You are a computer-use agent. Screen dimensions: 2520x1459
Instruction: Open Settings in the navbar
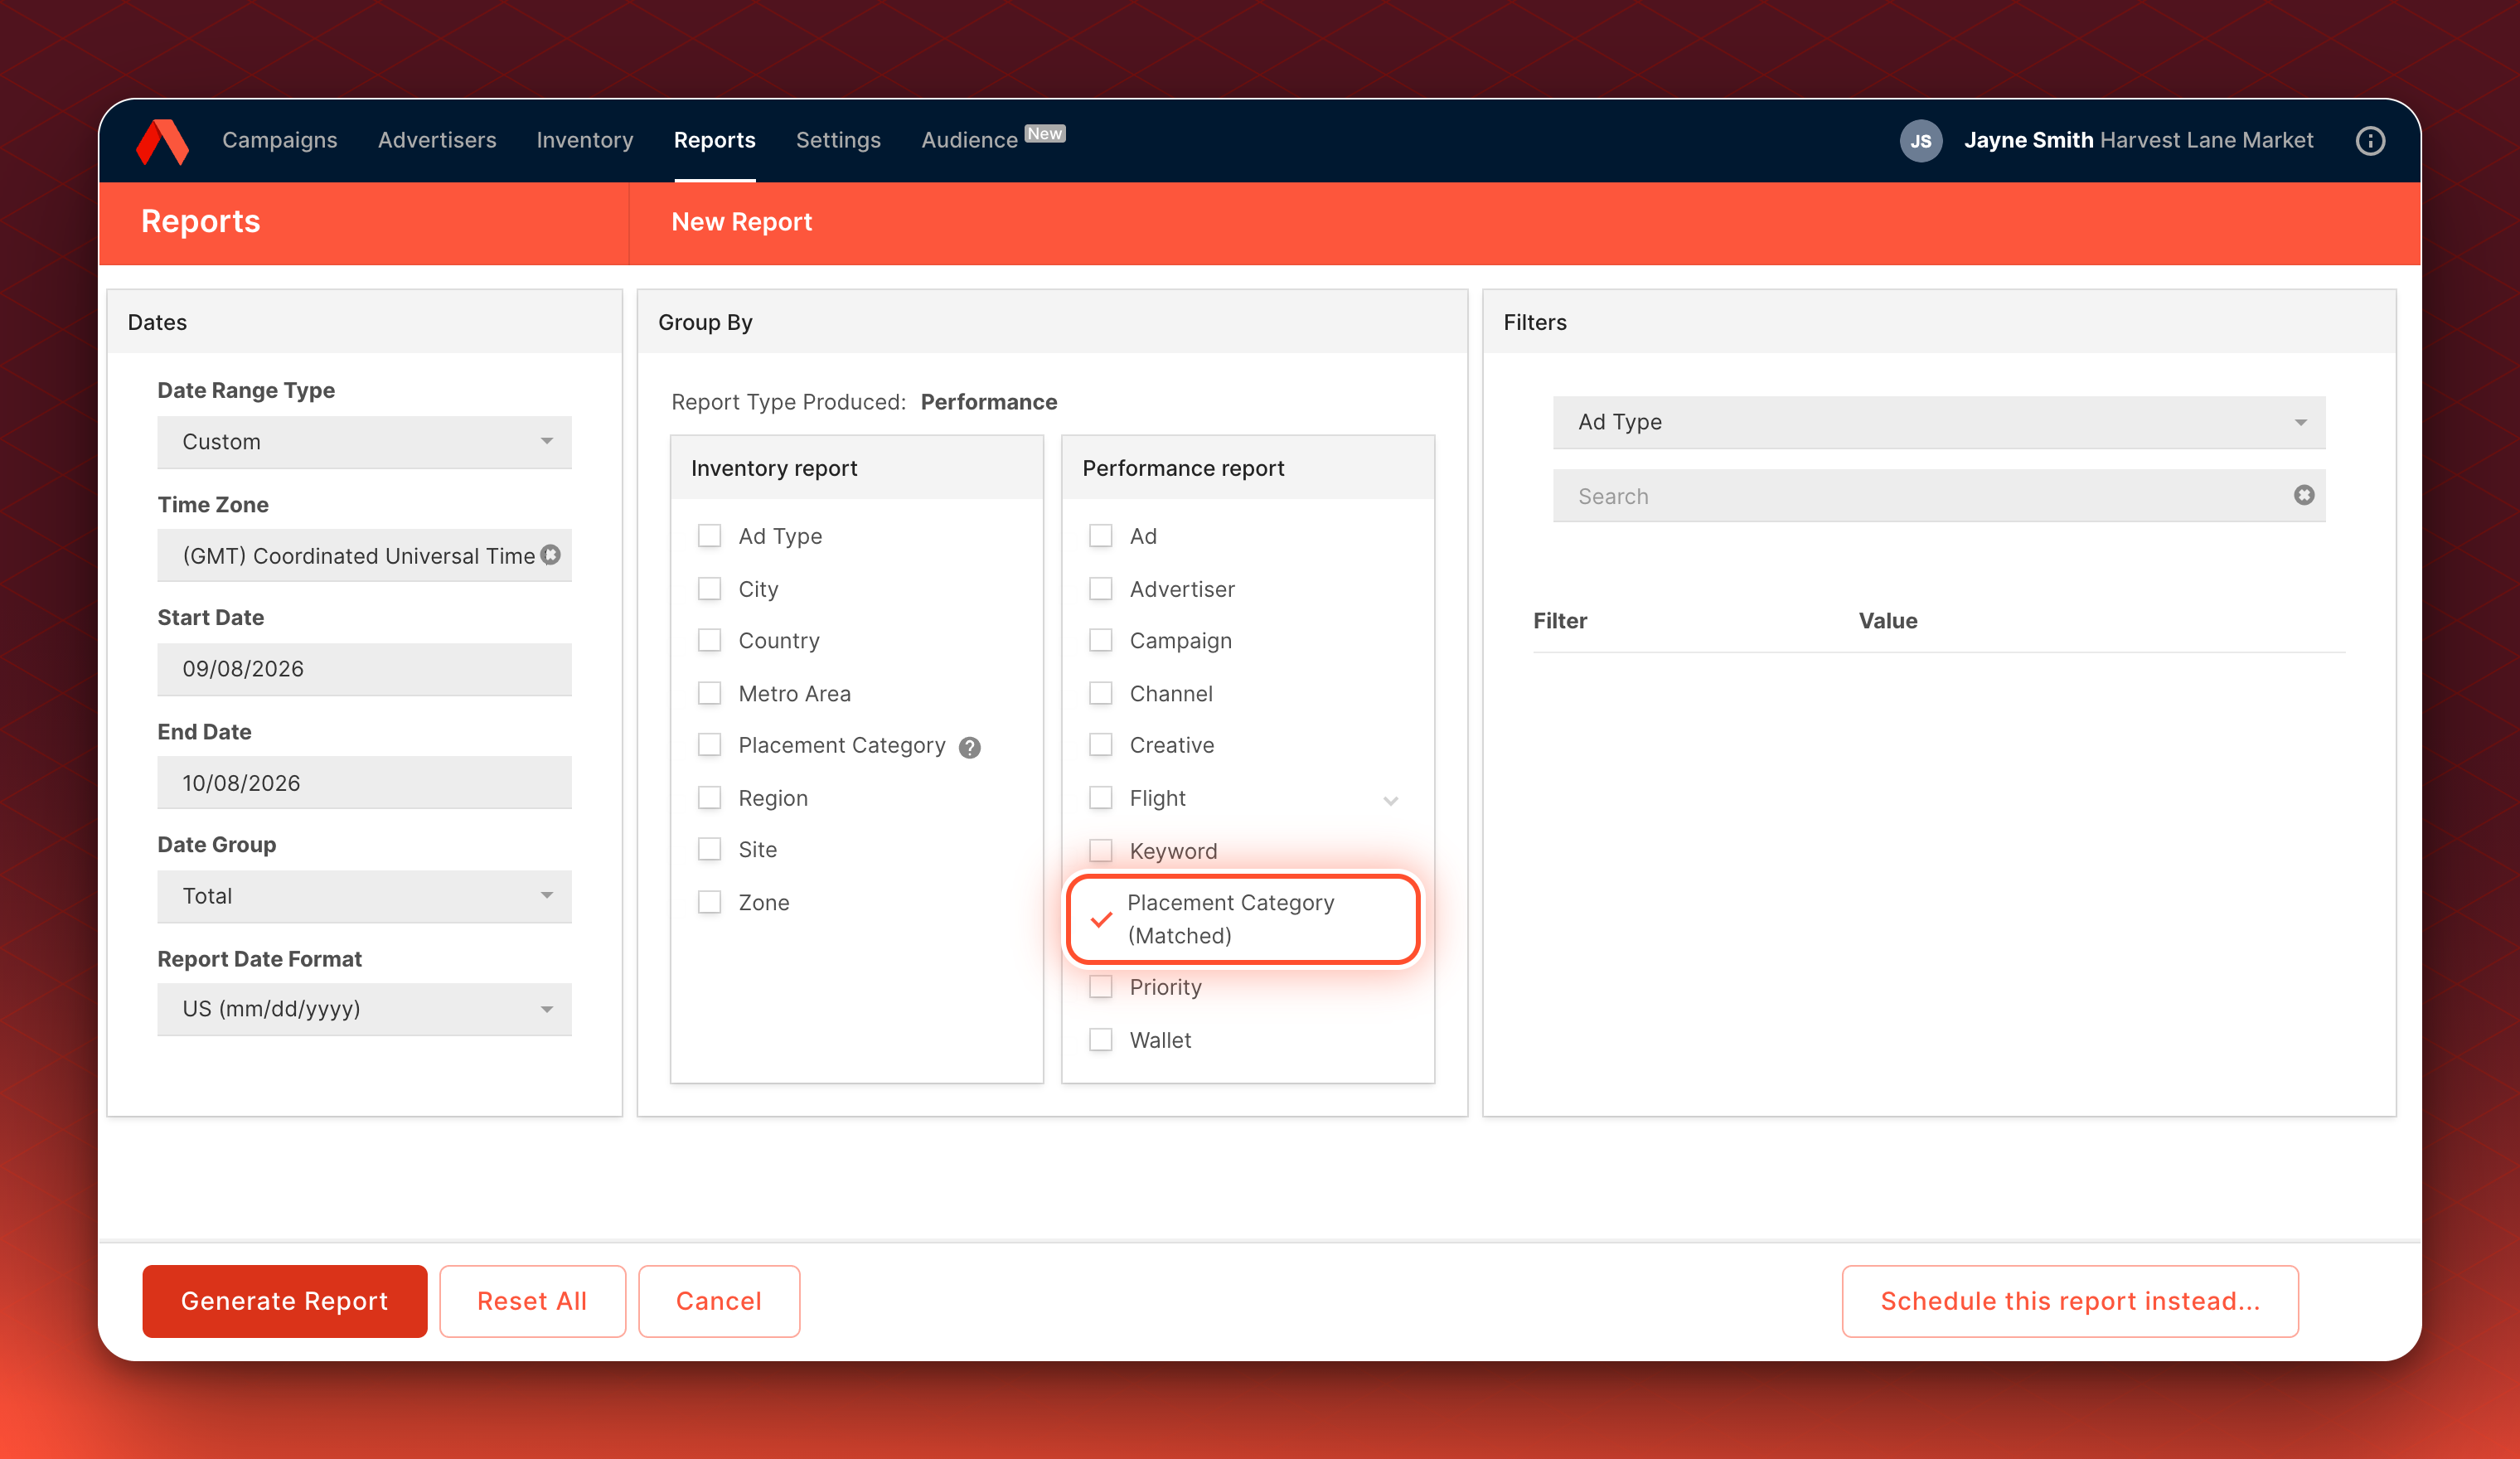coord(838,141)
